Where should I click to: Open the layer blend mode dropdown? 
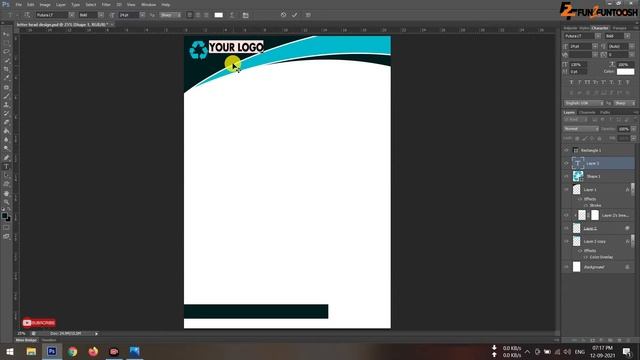pos(581,129)
